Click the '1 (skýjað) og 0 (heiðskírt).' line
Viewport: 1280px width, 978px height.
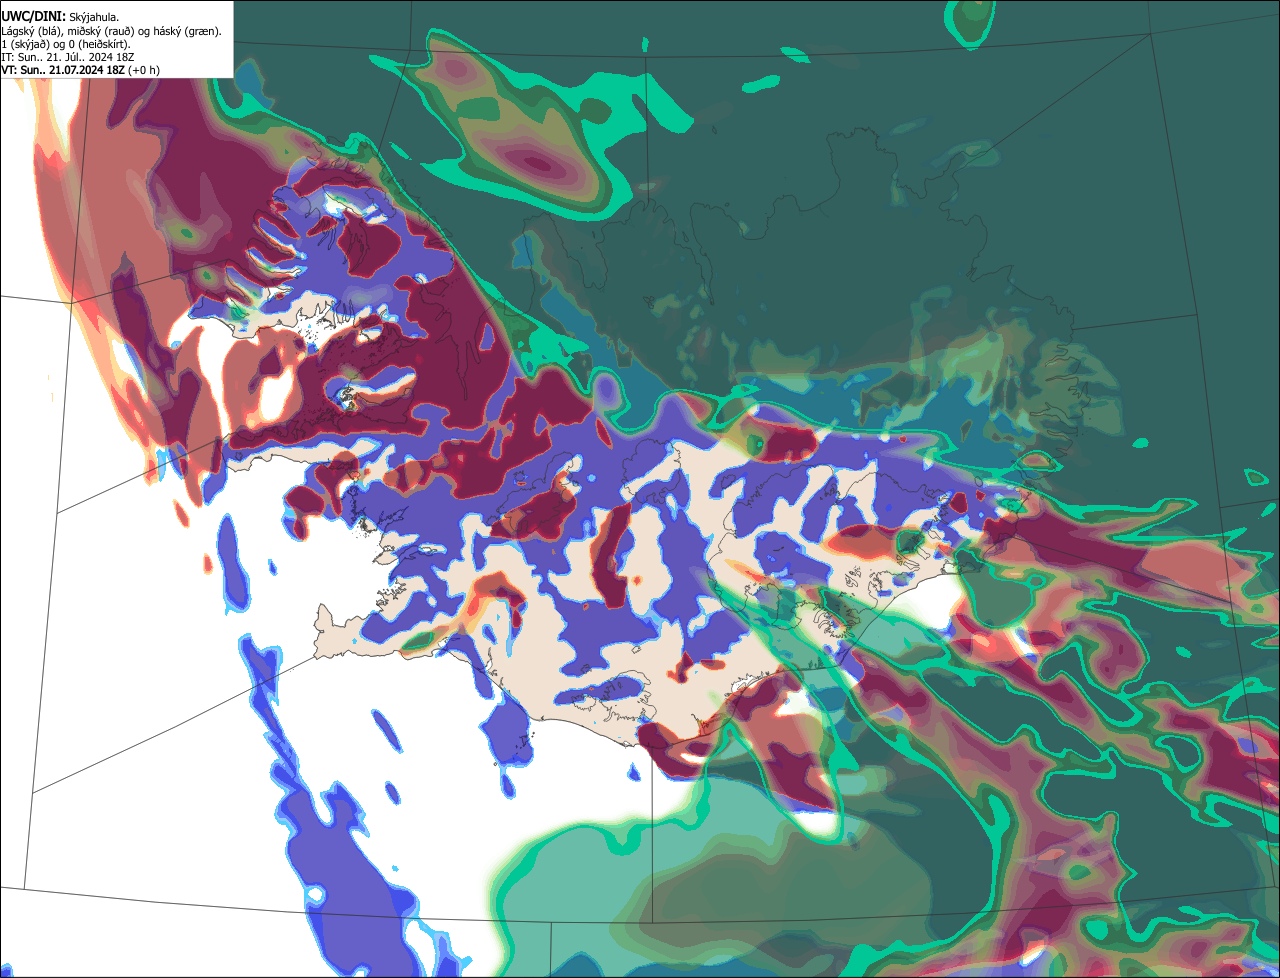click(66, 44)
